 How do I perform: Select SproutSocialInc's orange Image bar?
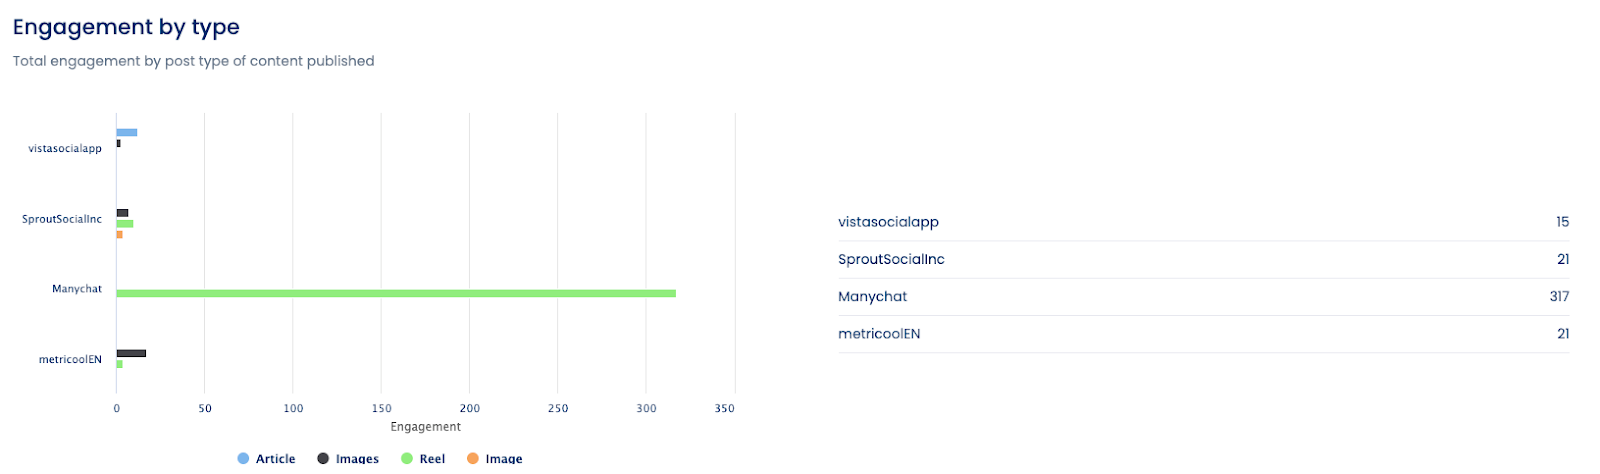119,235
